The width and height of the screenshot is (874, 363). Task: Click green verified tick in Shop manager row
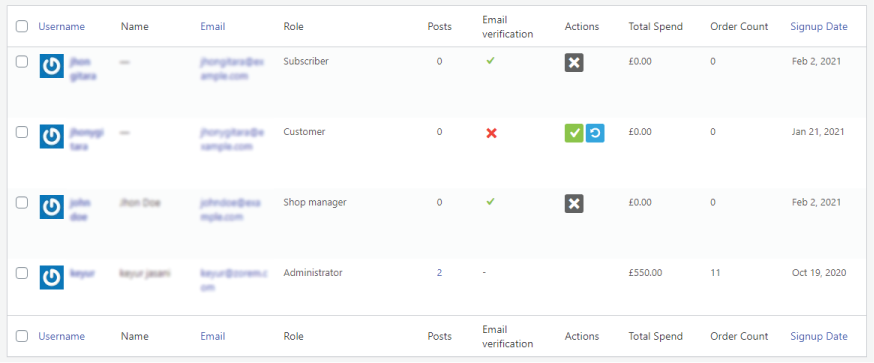[491, 202]
